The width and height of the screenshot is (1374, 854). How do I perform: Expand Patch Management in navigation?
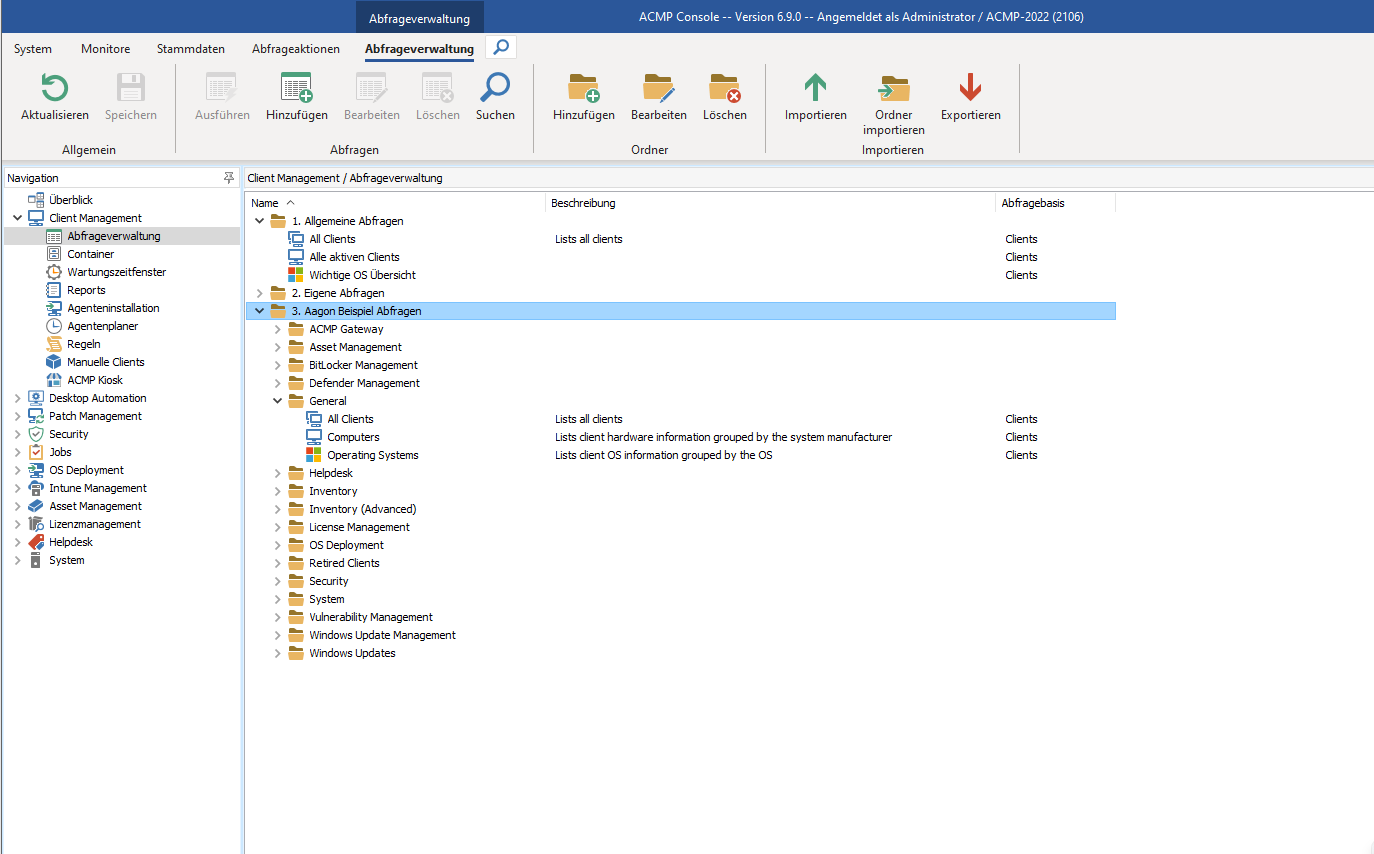pos(17,416)
